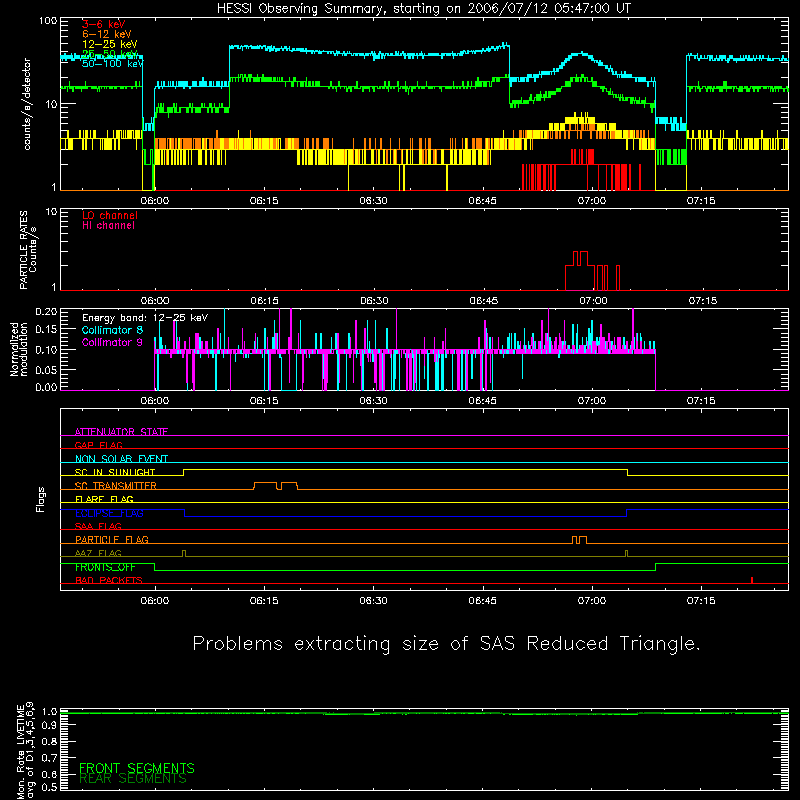Click the SC_IN_SUNLIGHT flag label
800x800 pixels.
[115, 472]
